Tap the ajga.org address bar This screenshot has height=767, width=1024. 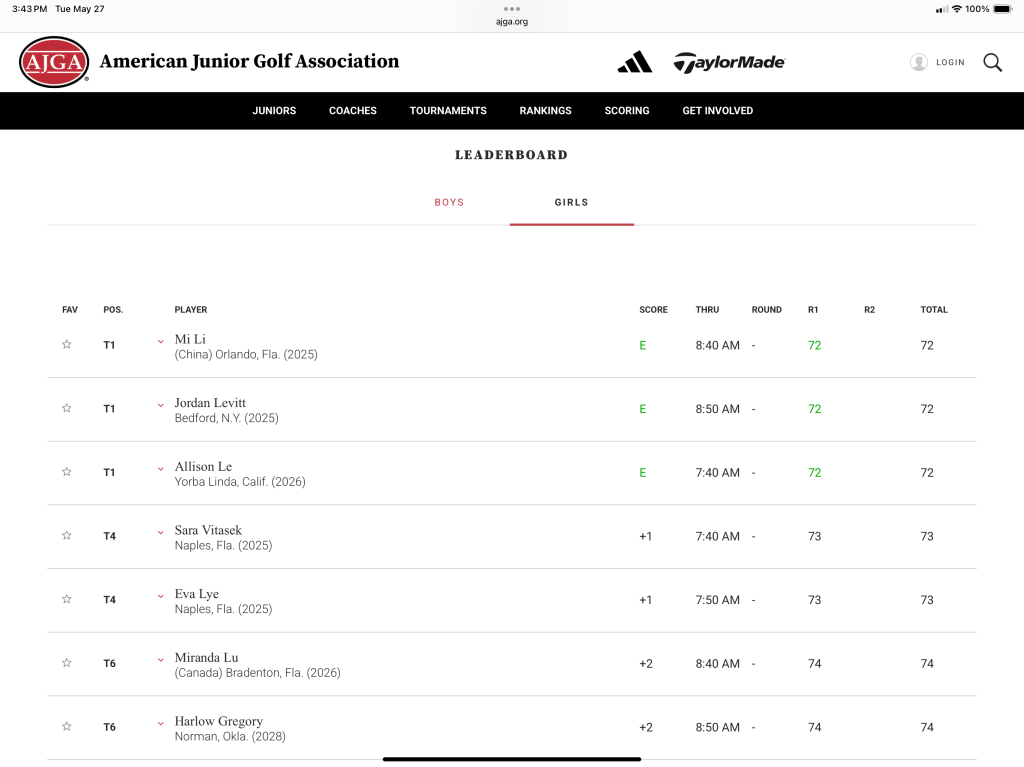(512, 21)
